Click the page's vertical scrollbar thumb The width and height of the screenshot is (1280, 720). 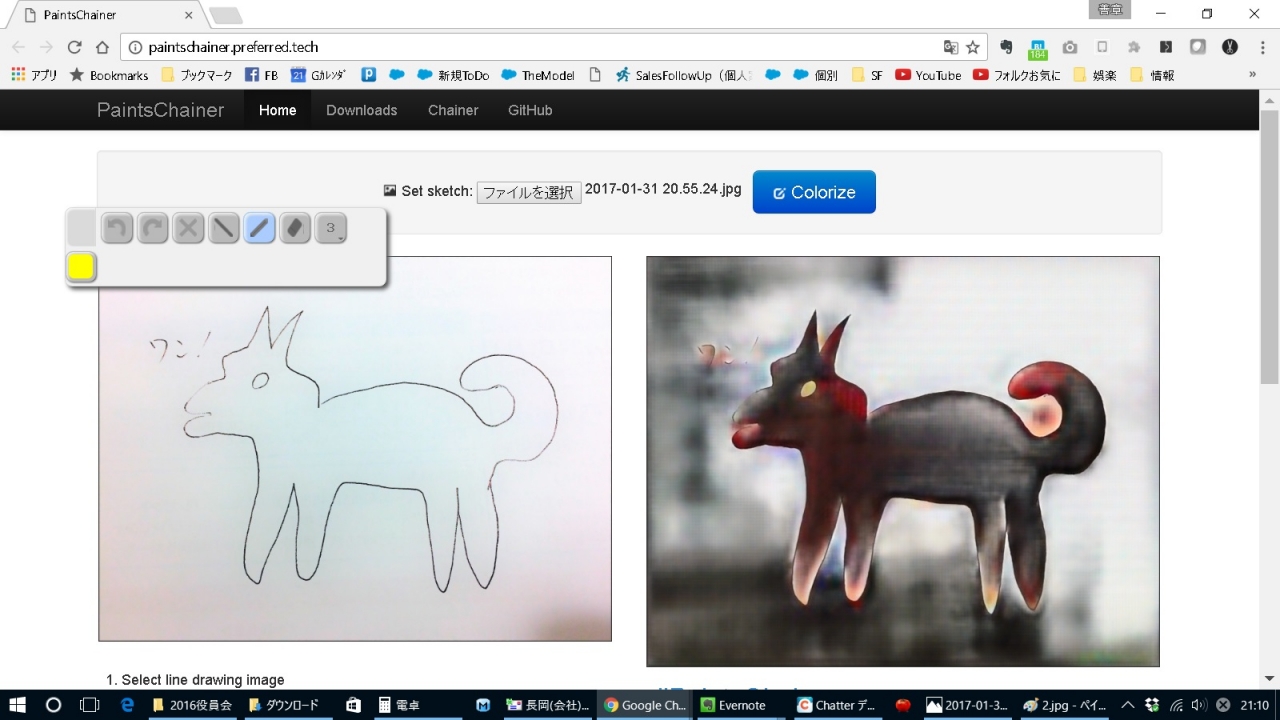(1269, 248)
